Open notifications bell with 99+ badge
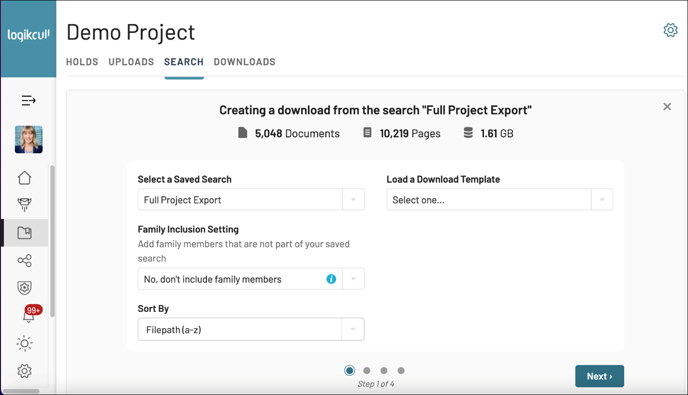Image resolution: width=688 pixels, height=395 pixels. [x=29, y=313]
